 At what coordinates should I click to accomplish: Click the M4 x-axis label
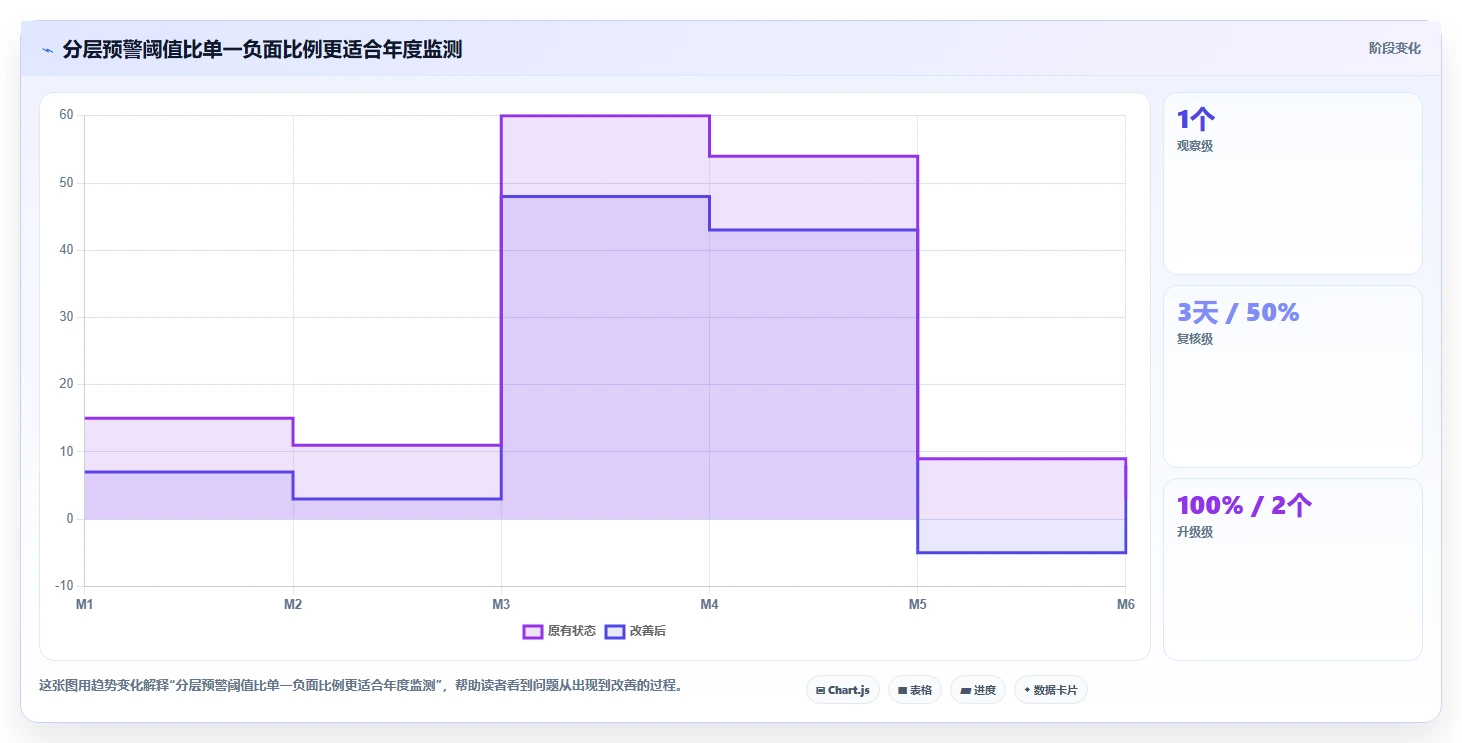(x=709, y=605)
